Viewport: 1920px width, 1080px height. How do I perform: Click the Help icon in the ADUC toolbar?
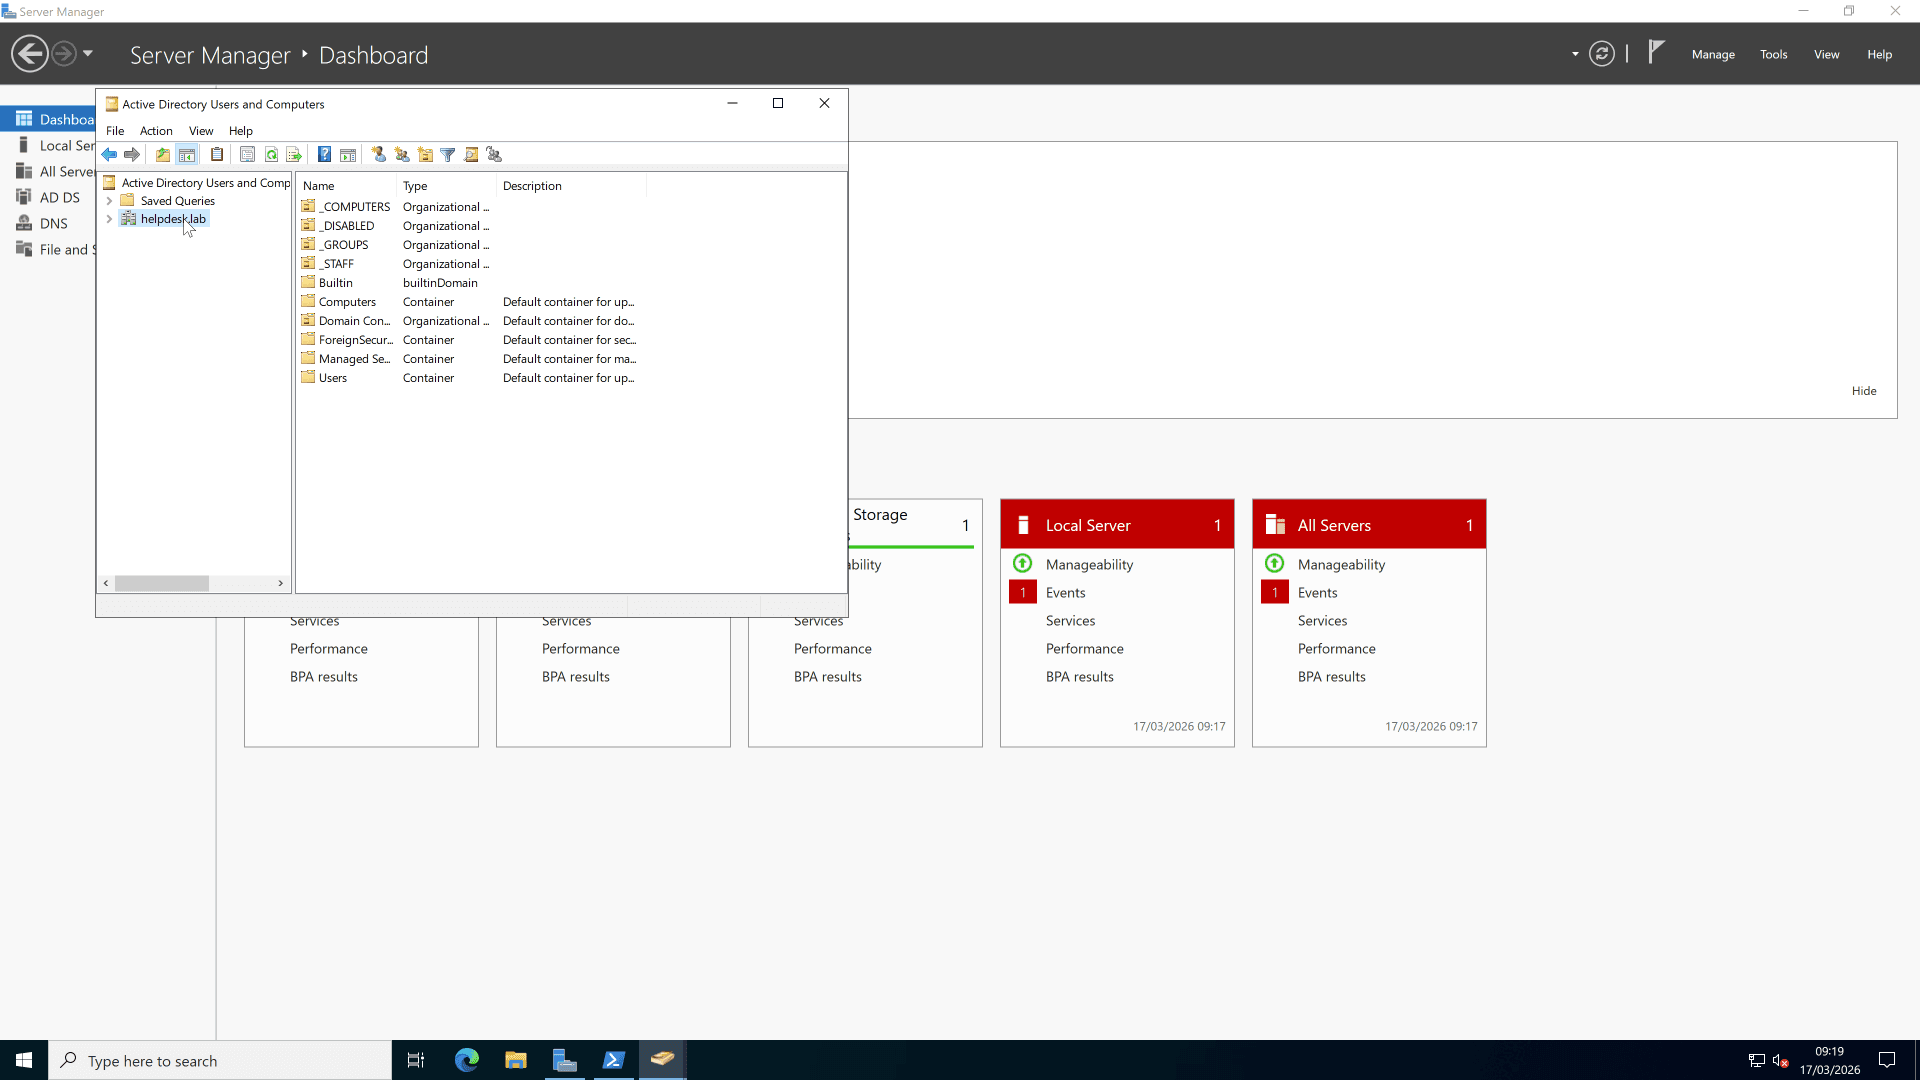(x=323, y=155)
